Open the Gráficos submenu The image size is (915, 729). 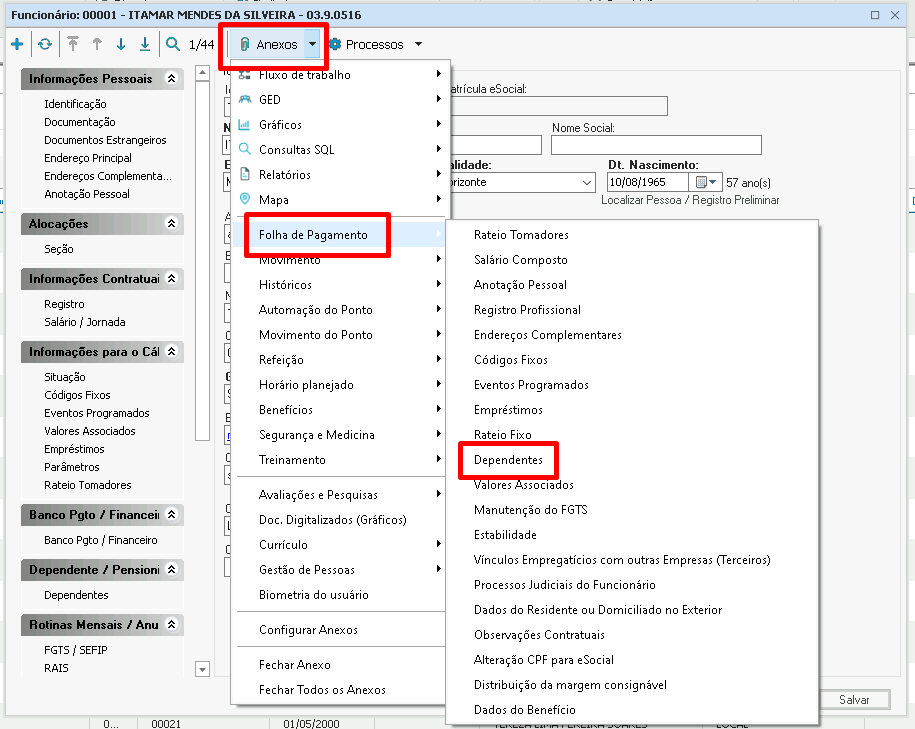[x=340, y=125]
